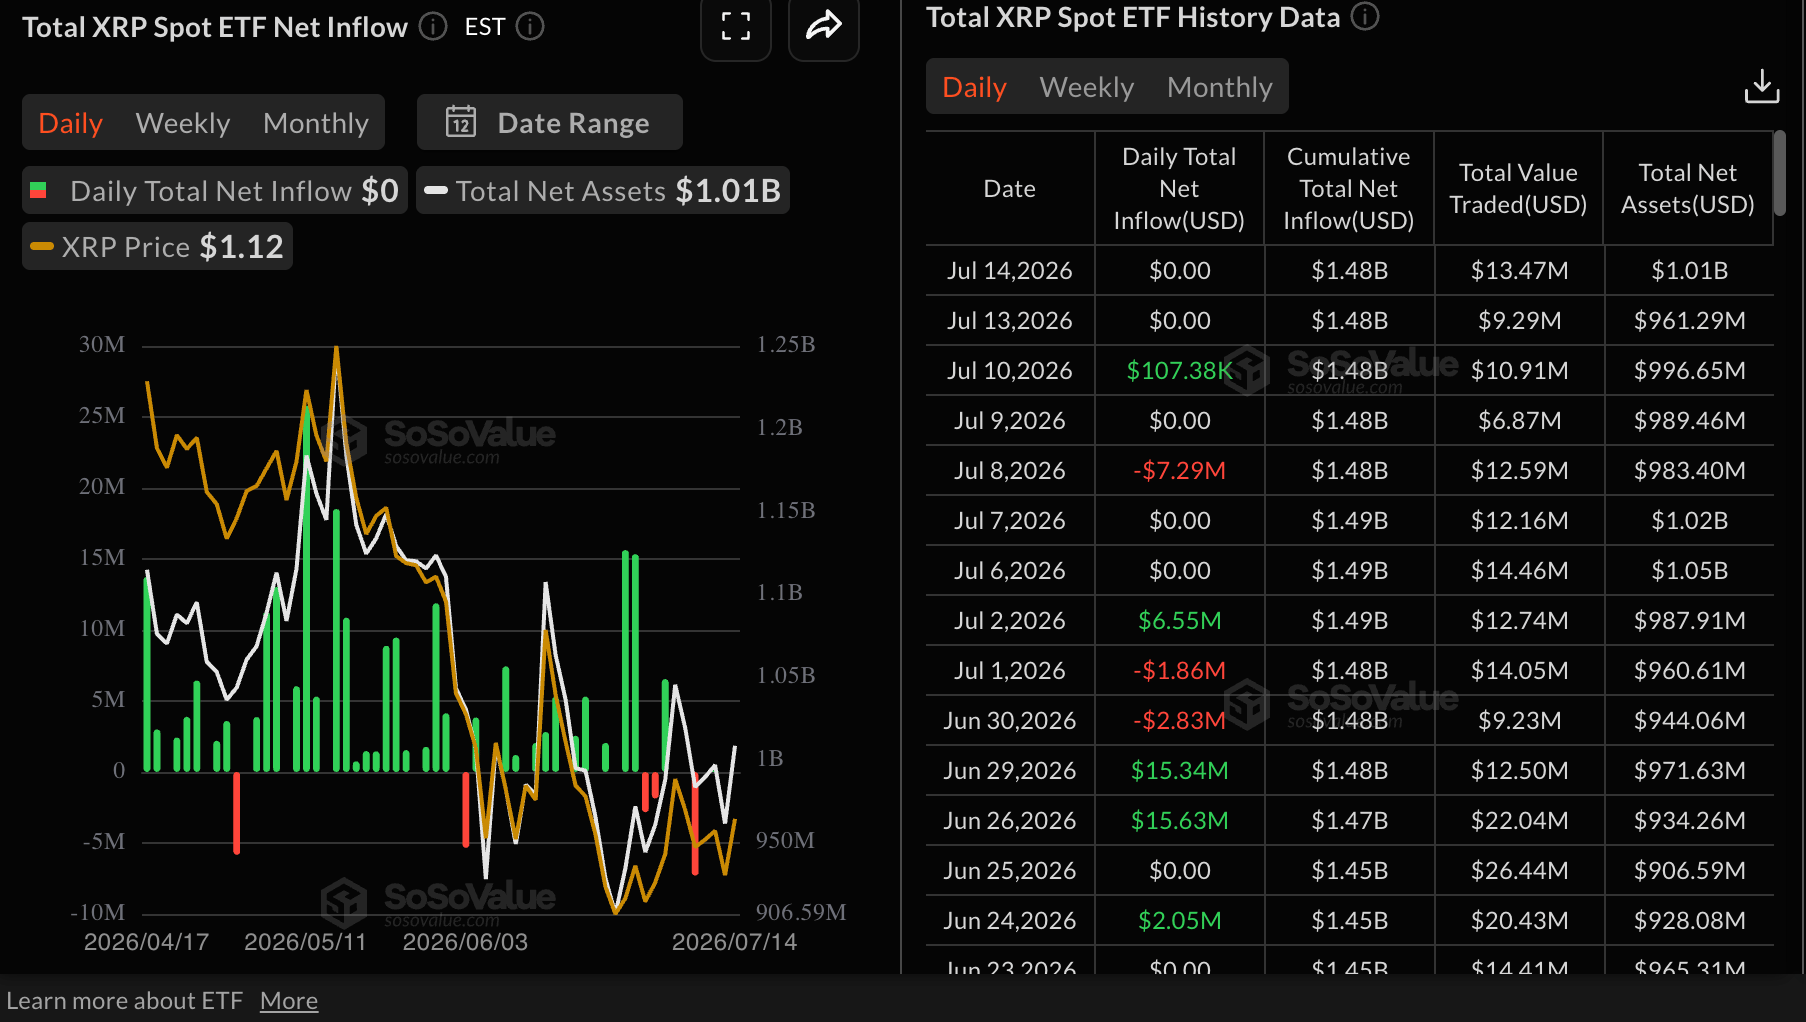
Task: Click red-green swatch of Daily Total Net Inflow
Action: click(39, 190)
